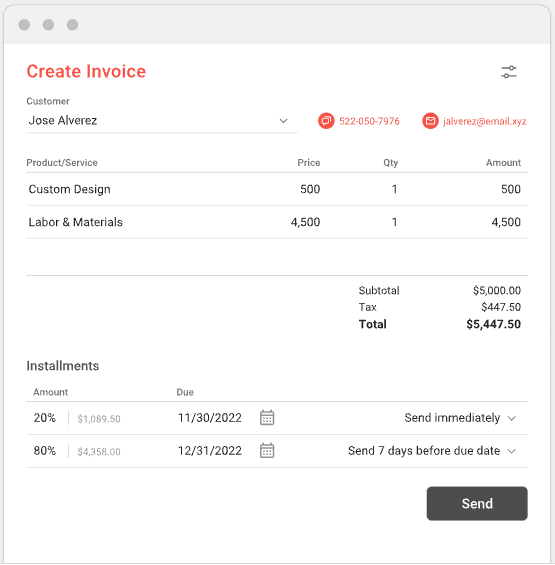The image size is (555, 565).
Task: Click the Labor & Materials product name
Action: click(76, 222)
